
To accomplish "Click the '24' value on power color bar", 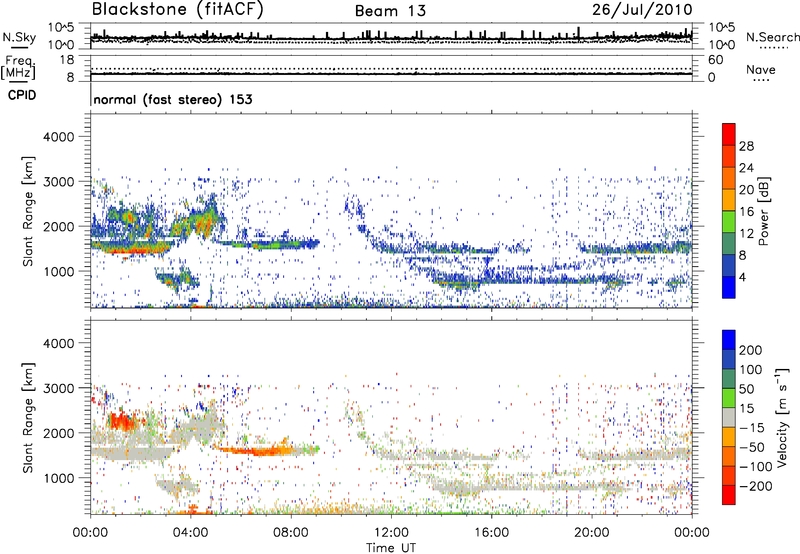I will (746, 168).
